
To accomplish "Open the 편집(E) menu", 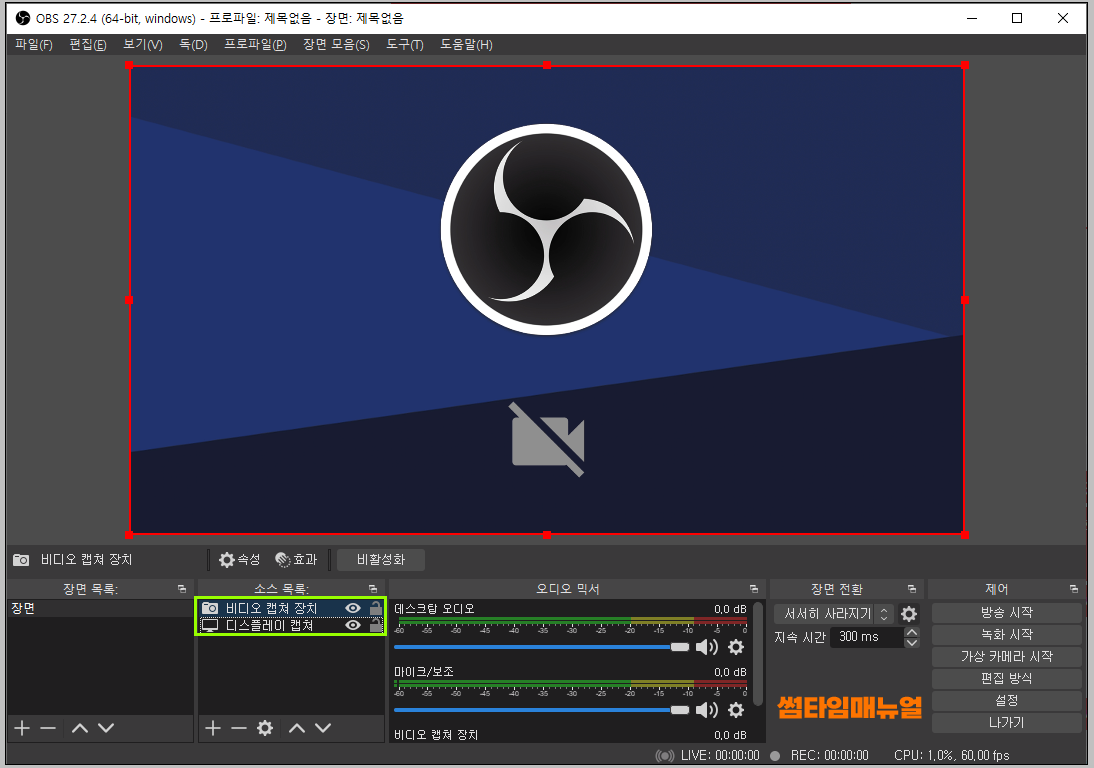I will tap(88, 45).
